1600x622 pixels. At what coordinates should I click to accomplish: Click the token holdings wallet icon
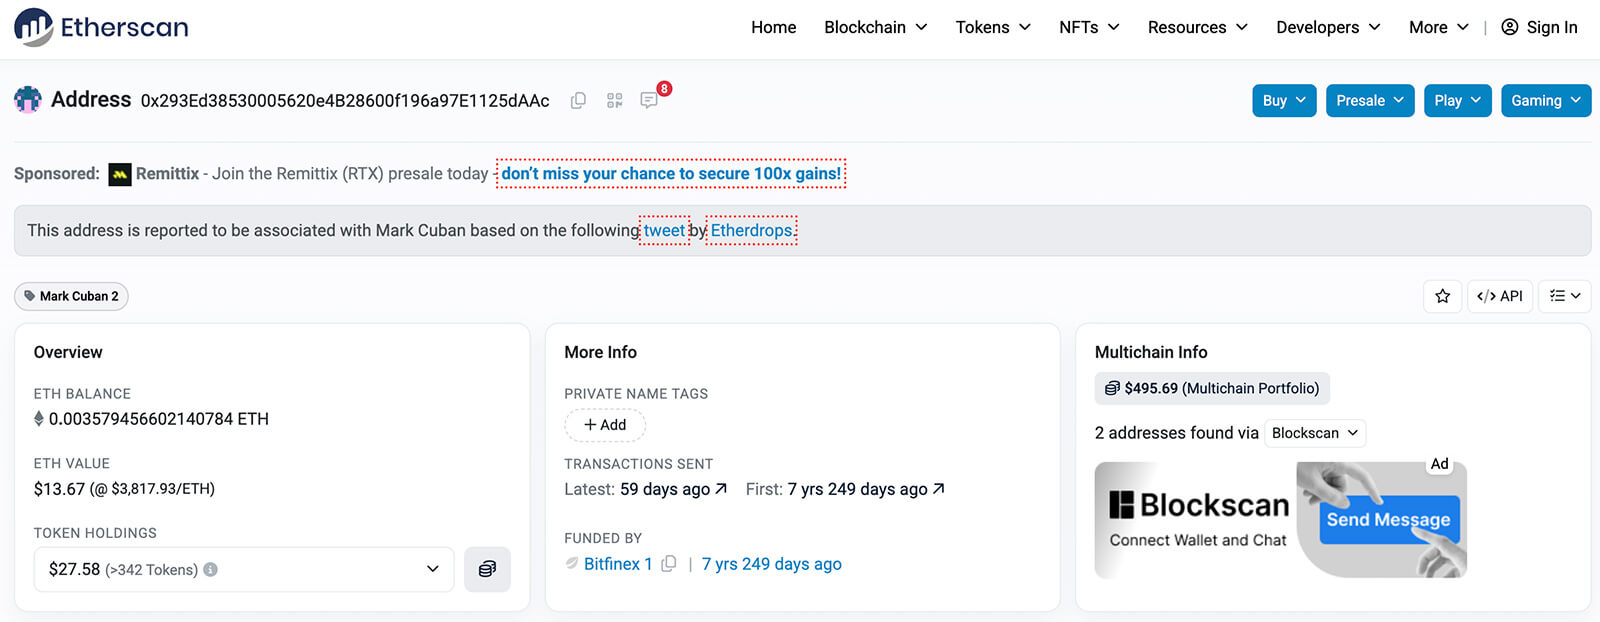click(487, 569)
